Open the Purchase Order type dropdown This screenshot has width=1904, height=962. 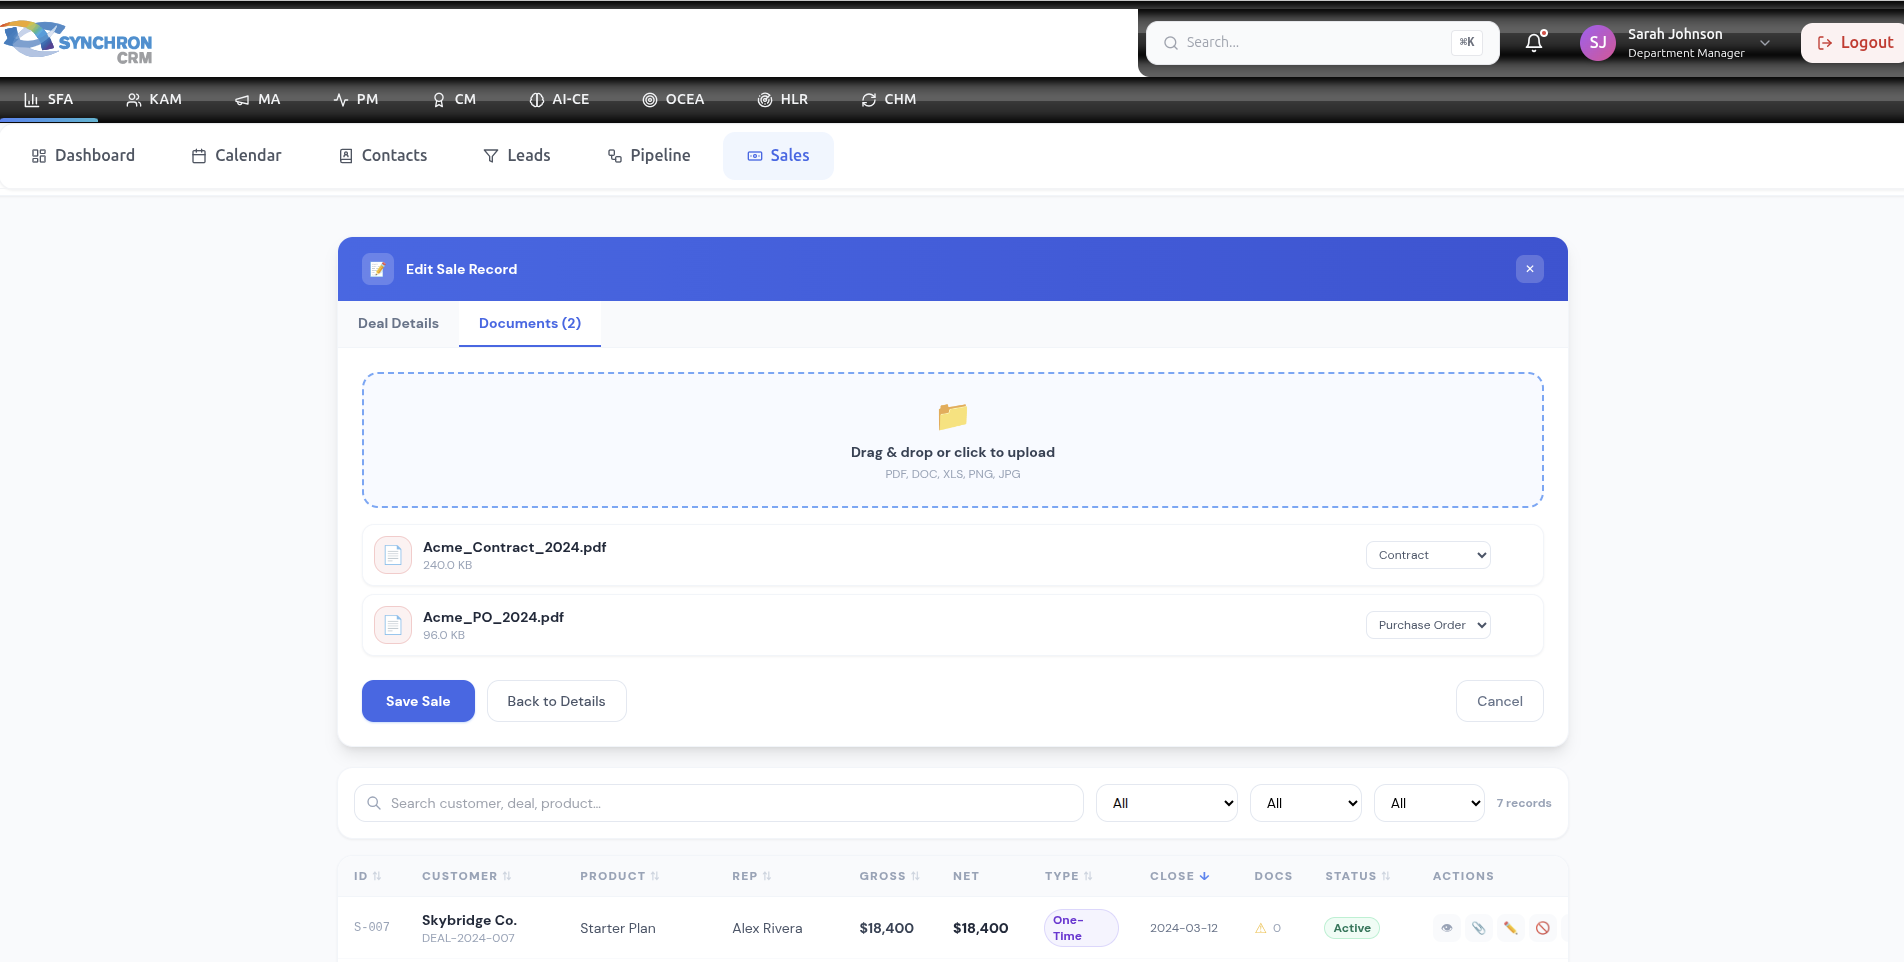1428,625
